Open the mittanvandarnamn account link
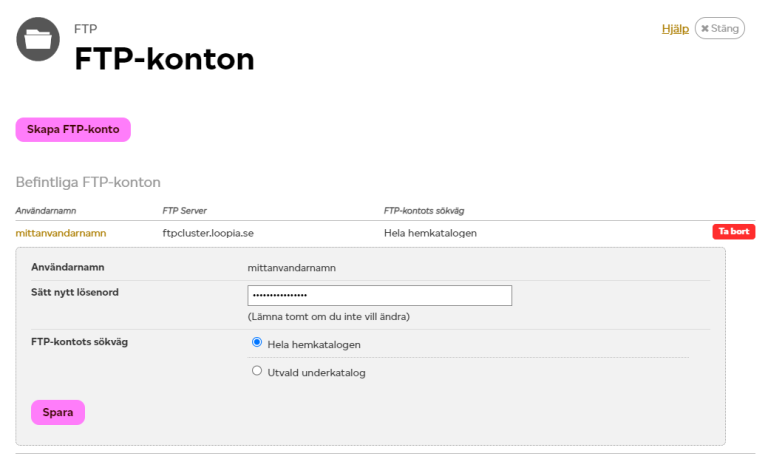Viewport: 768px width, 476px height. click(x=61, y=233)
